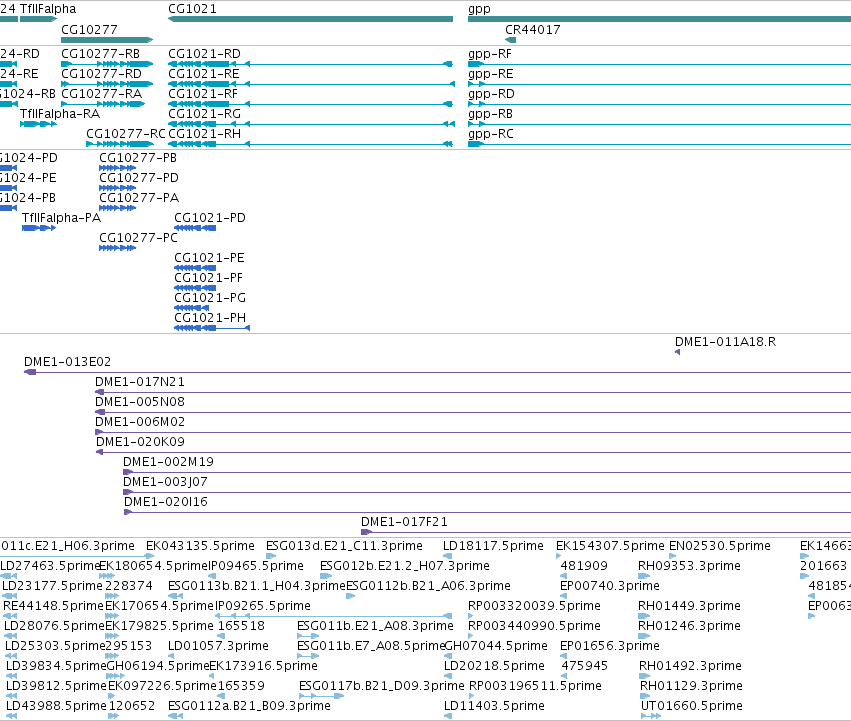
Task: Click the gpp-RB transcript
Action: (x=659, y=124)
